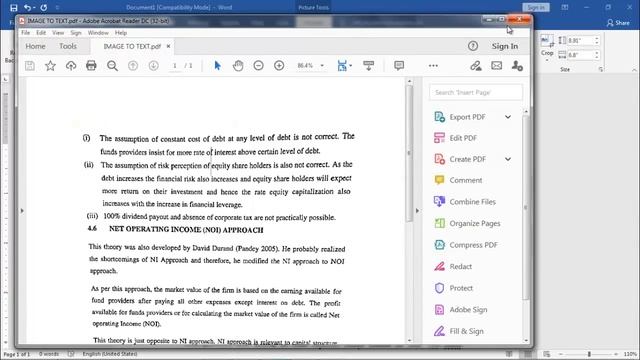Image resolution: width=640 pixels, height=360 pixels.
Task: Click the current page number field
Action: 175,66
